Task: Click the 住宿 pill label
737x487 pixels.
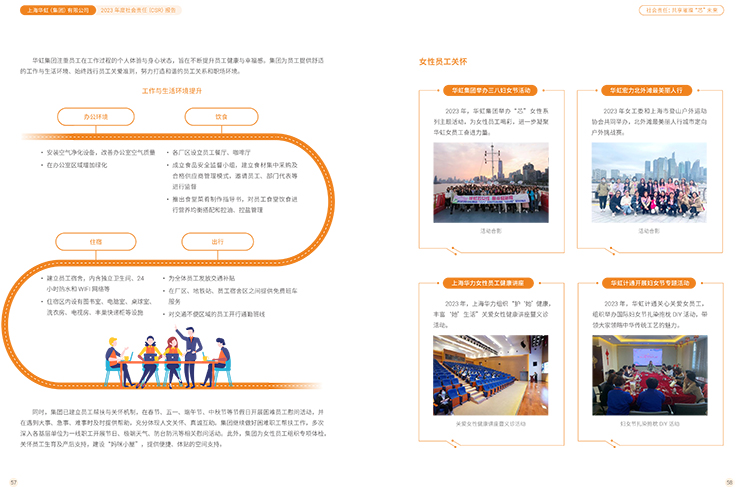Action: (96, 242)
